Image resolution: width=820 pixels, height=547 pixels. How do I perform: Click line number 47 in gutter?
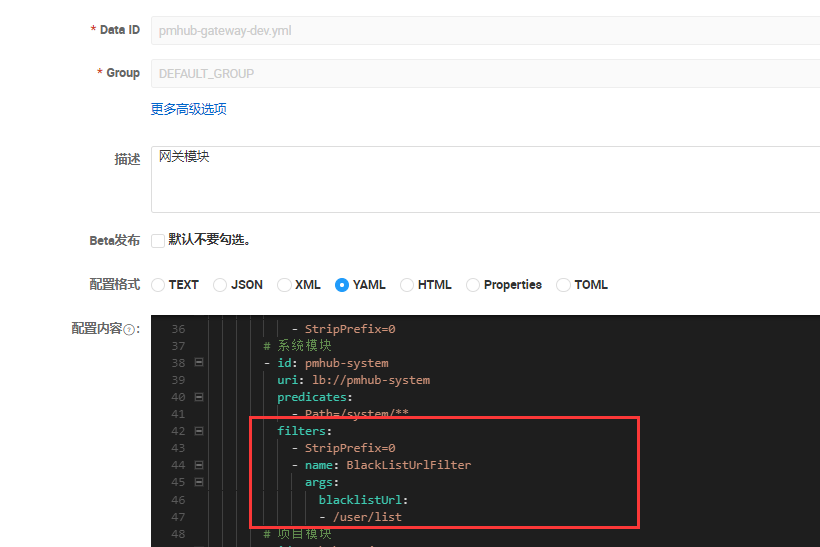178,517
